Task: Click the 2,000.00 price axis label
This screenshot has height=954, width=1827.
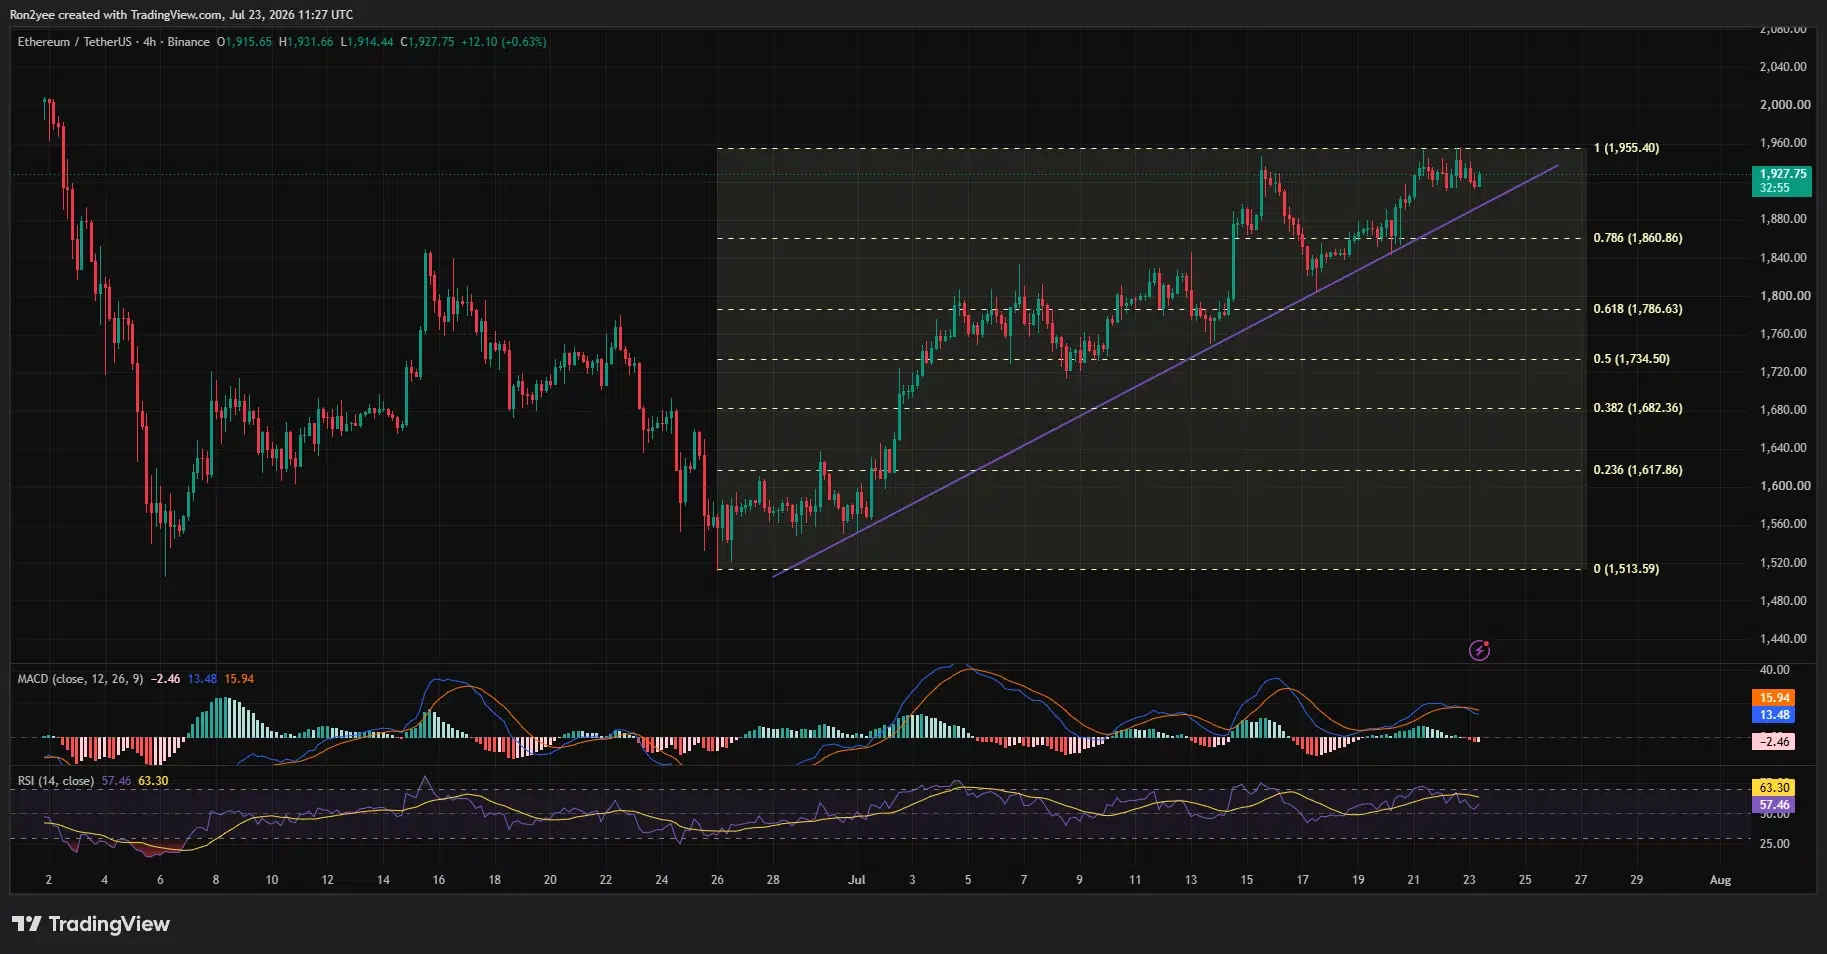Action: (x=1785, y=105)
